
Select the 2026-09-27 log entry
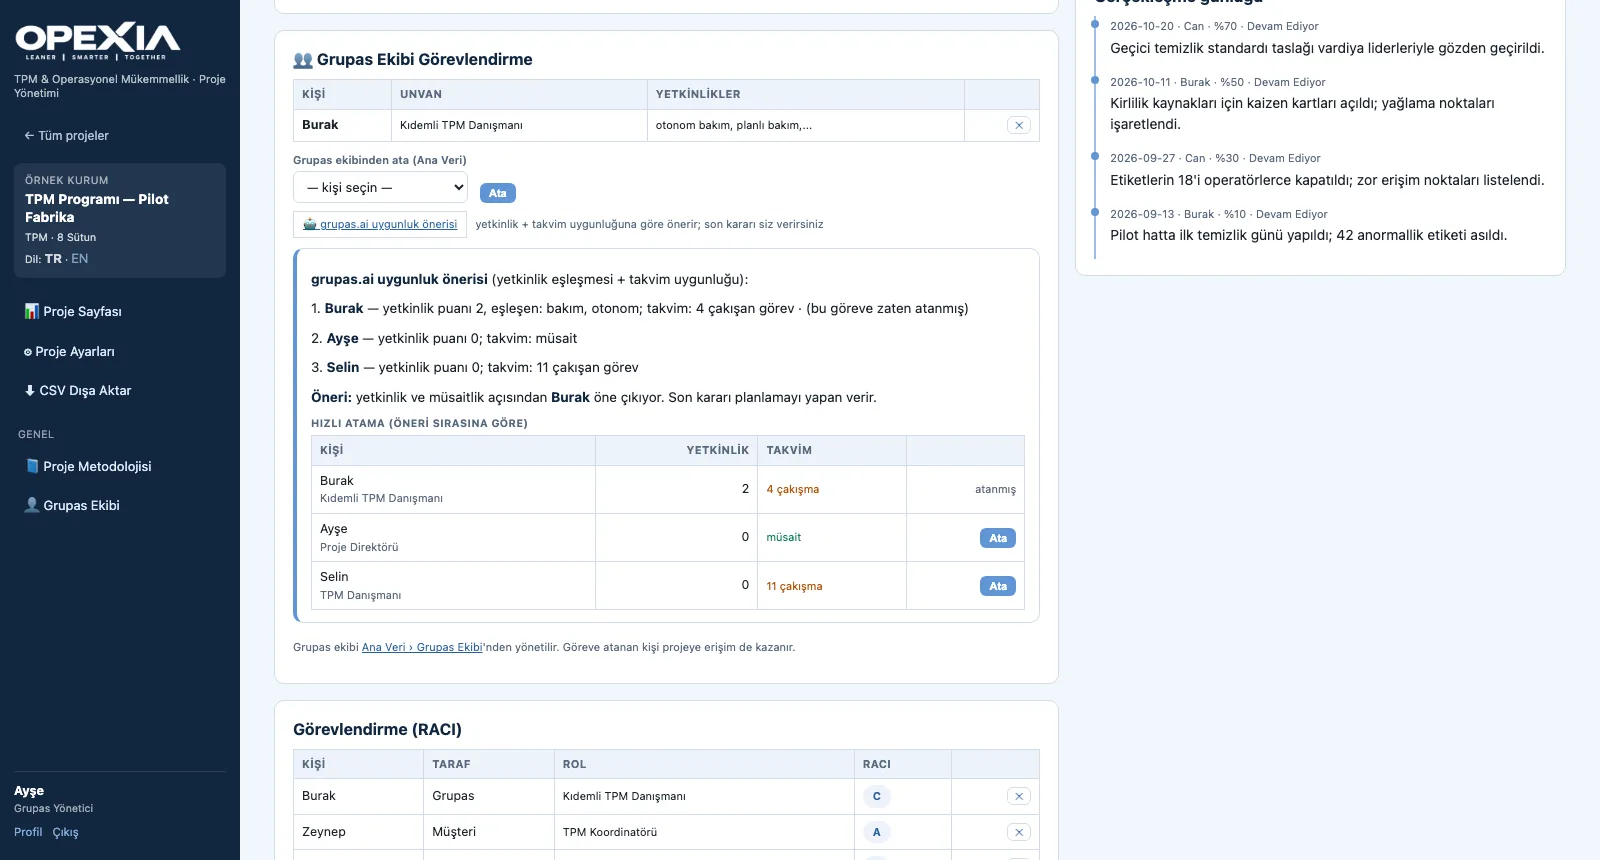click(1327, 170)
